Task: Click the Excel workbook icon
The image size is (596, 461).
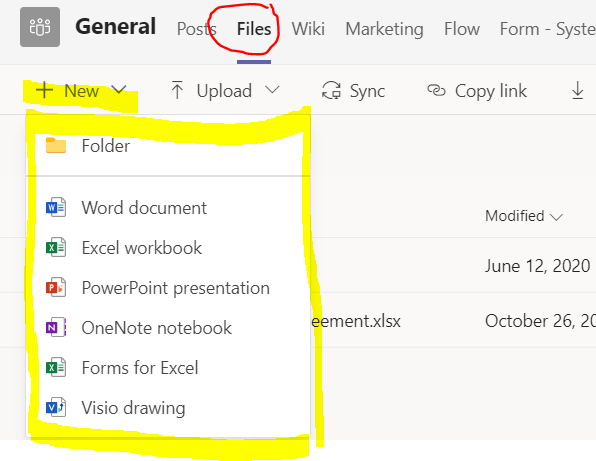Action: pyautogui.click(x=56, y=247)
